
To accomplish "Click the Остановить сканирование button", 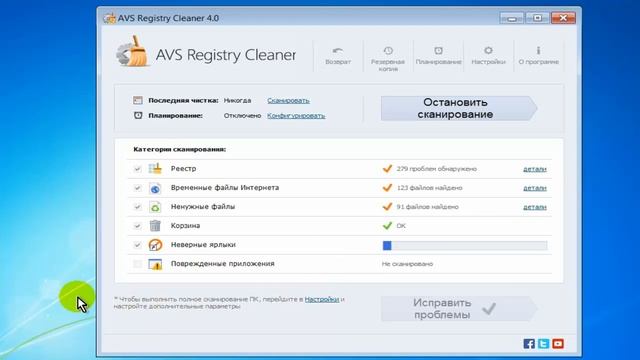I will tap(459, 109).
